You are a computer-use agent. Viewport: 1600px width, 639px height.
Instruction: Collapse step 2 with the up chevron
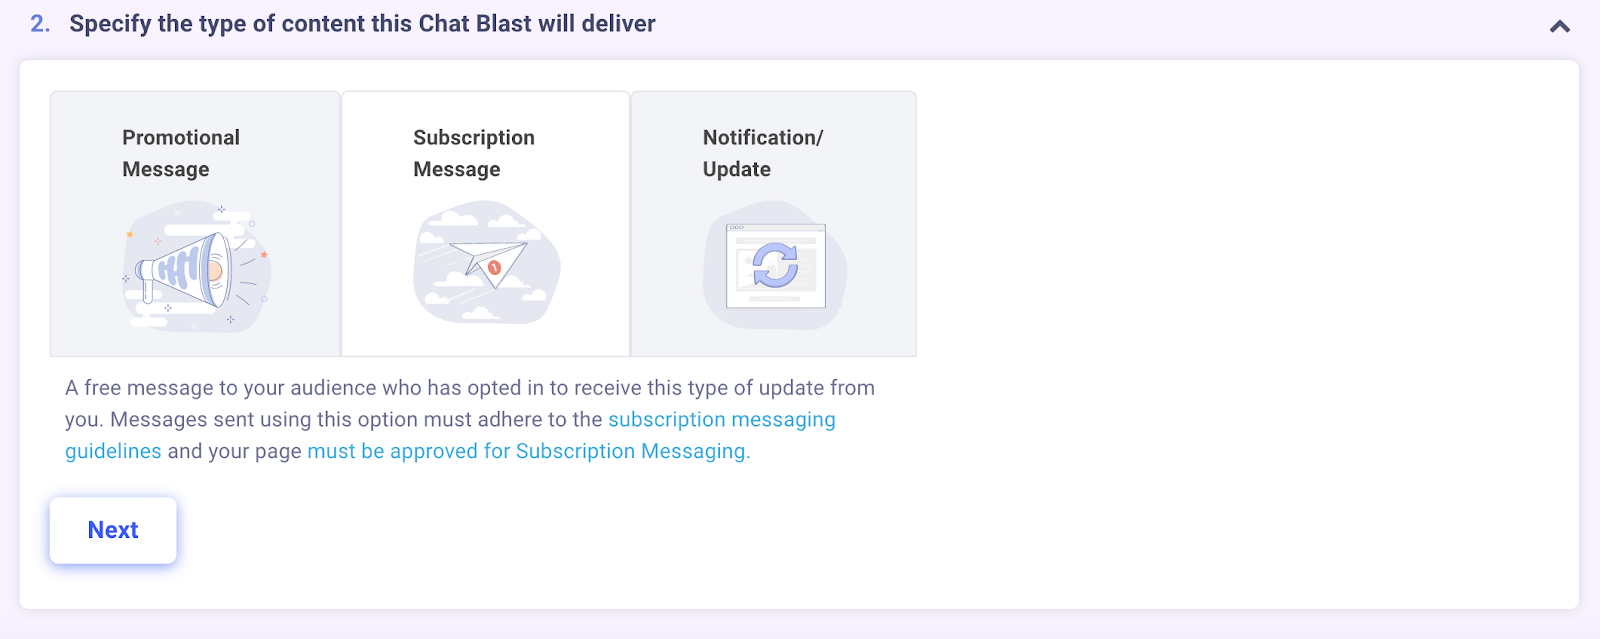[1559, 26]
